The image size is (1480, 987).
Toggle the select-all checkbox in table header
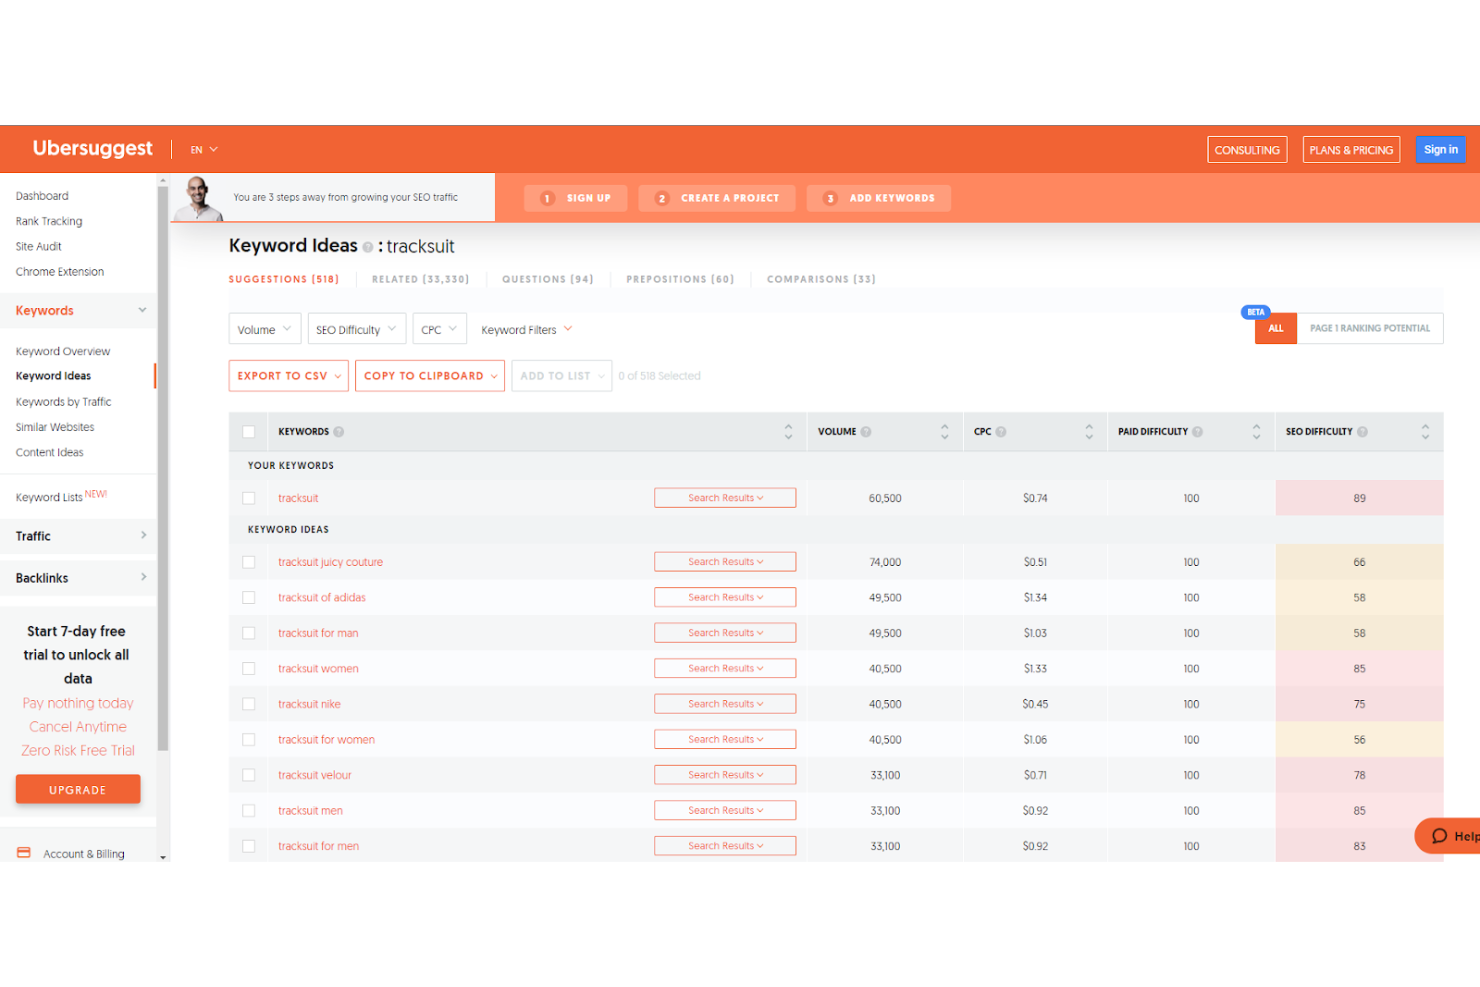click(x=248, y=431)
